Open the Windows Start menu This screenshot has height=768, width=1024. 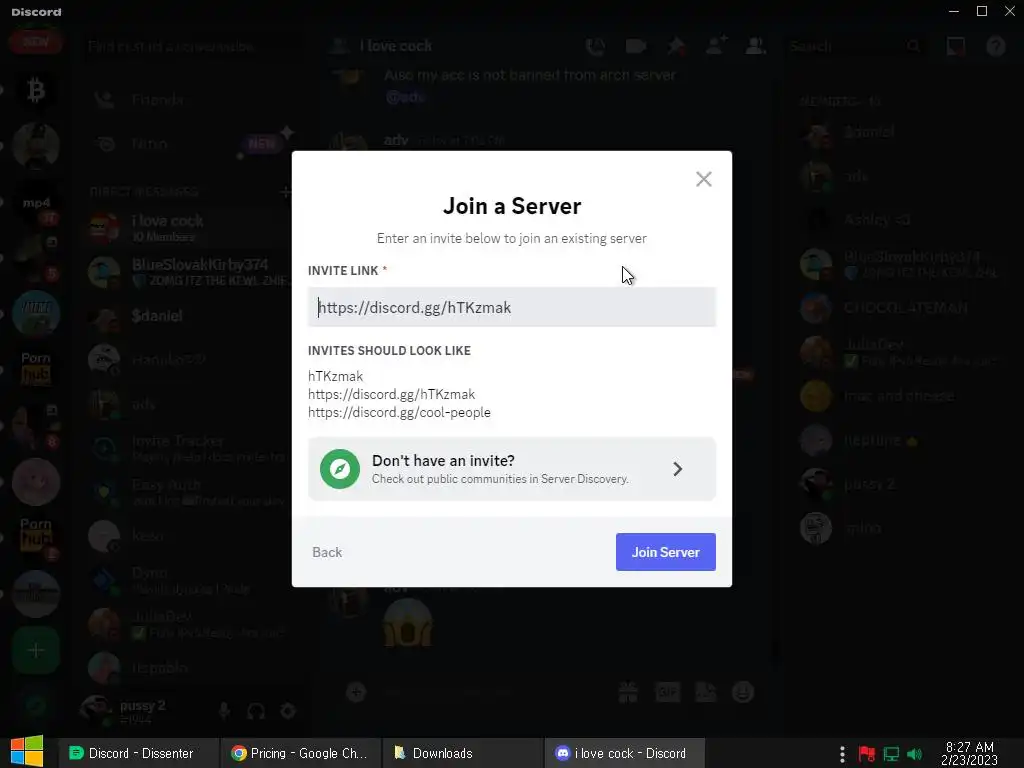coord(27,752)
